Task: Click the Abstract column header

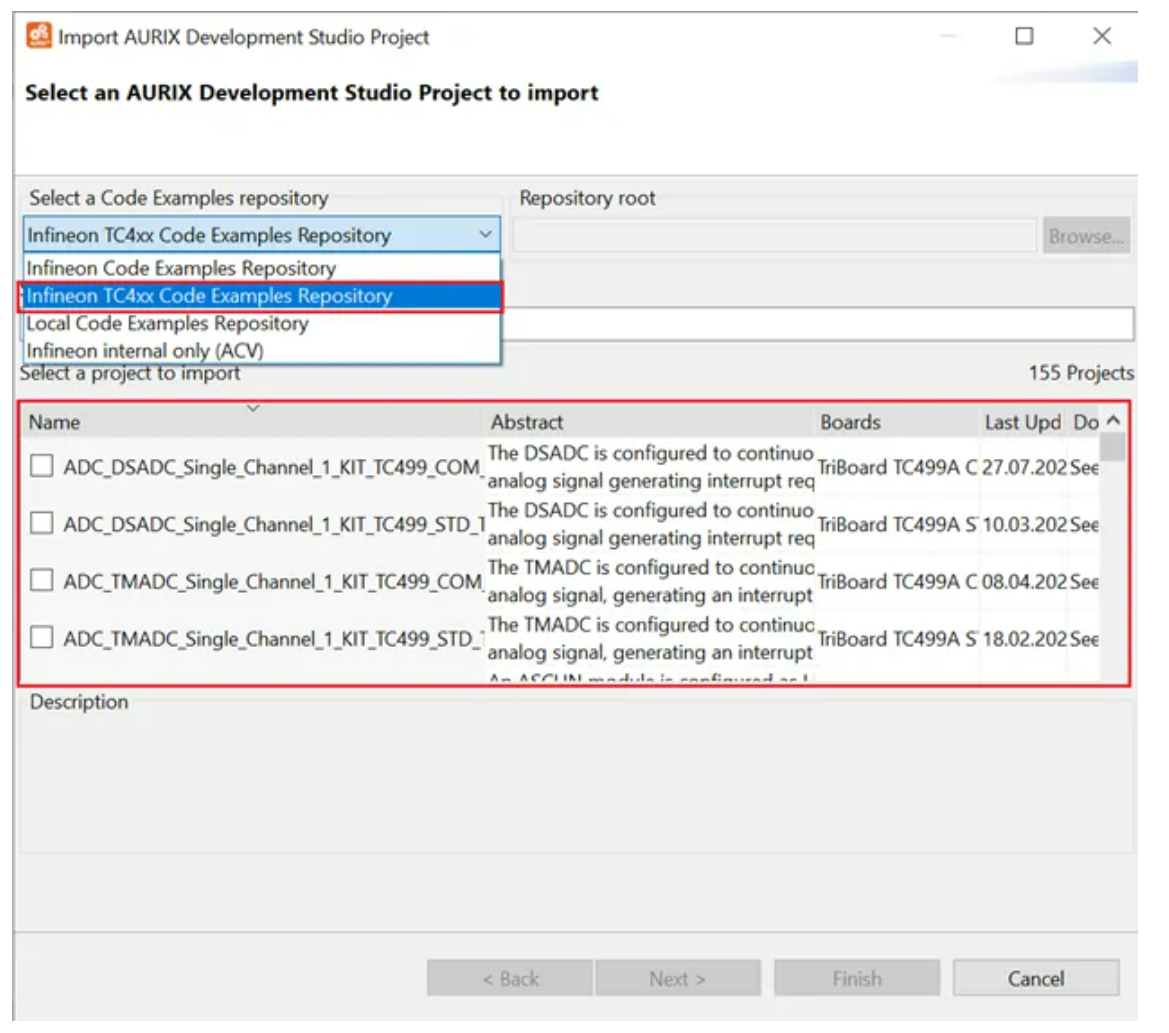Action: pos(527,422)
